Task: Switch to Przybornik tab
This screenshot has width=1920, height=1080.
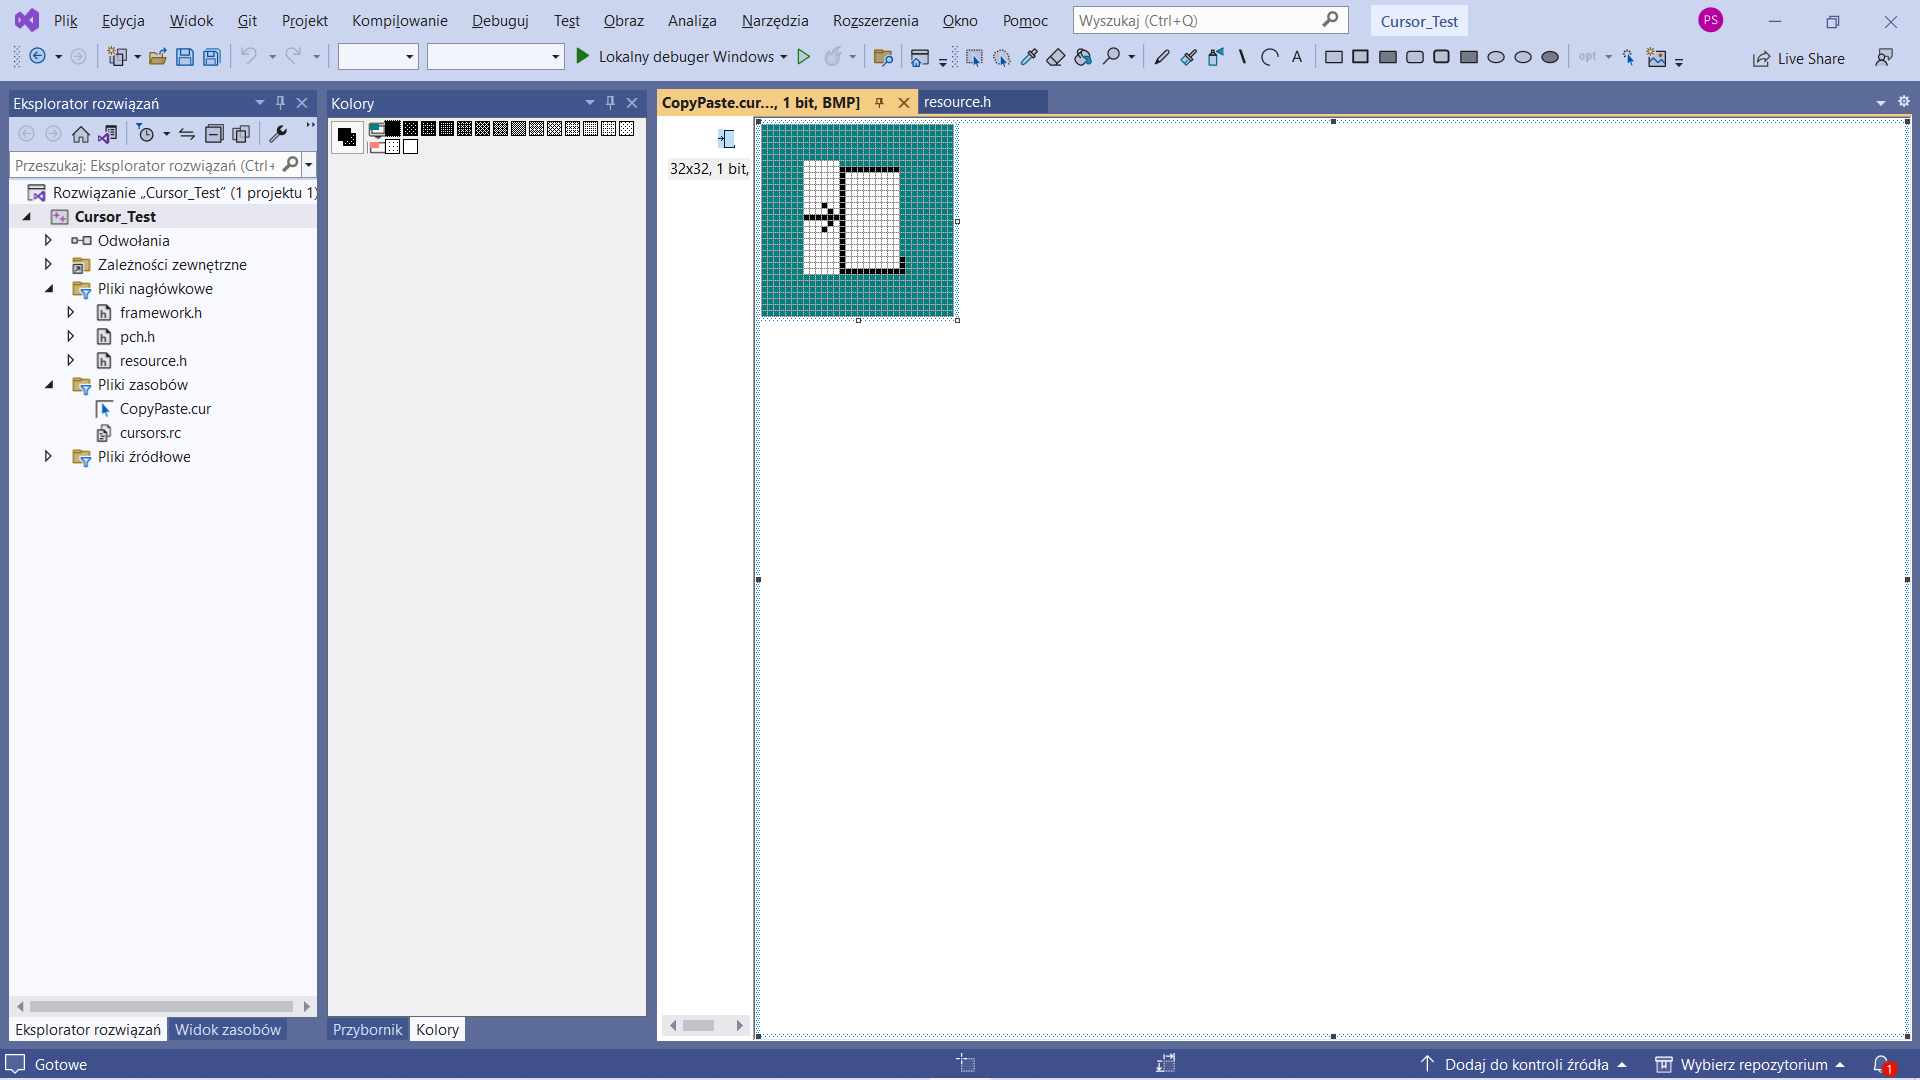Action: coord(367,1030)
